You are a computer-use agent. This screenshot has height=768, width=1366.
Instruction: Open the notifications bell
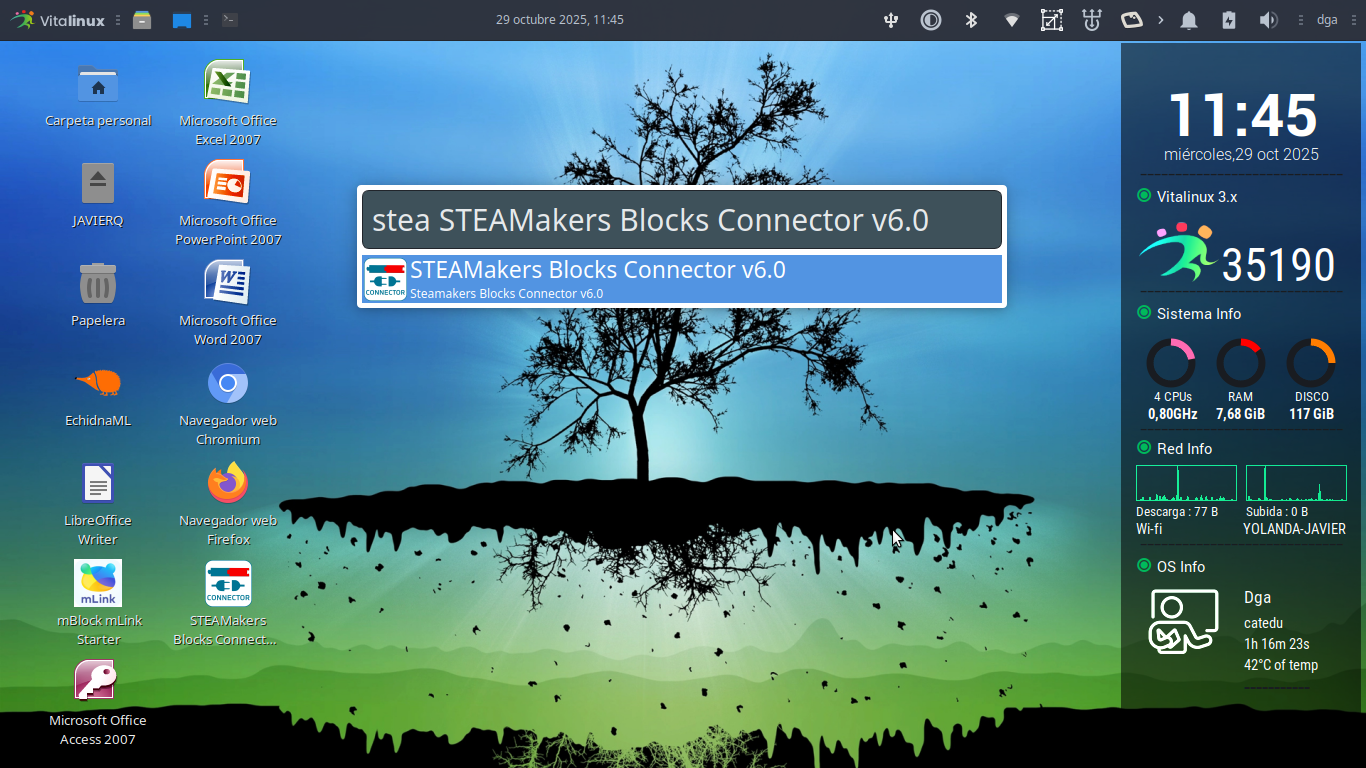point(1188,20)
